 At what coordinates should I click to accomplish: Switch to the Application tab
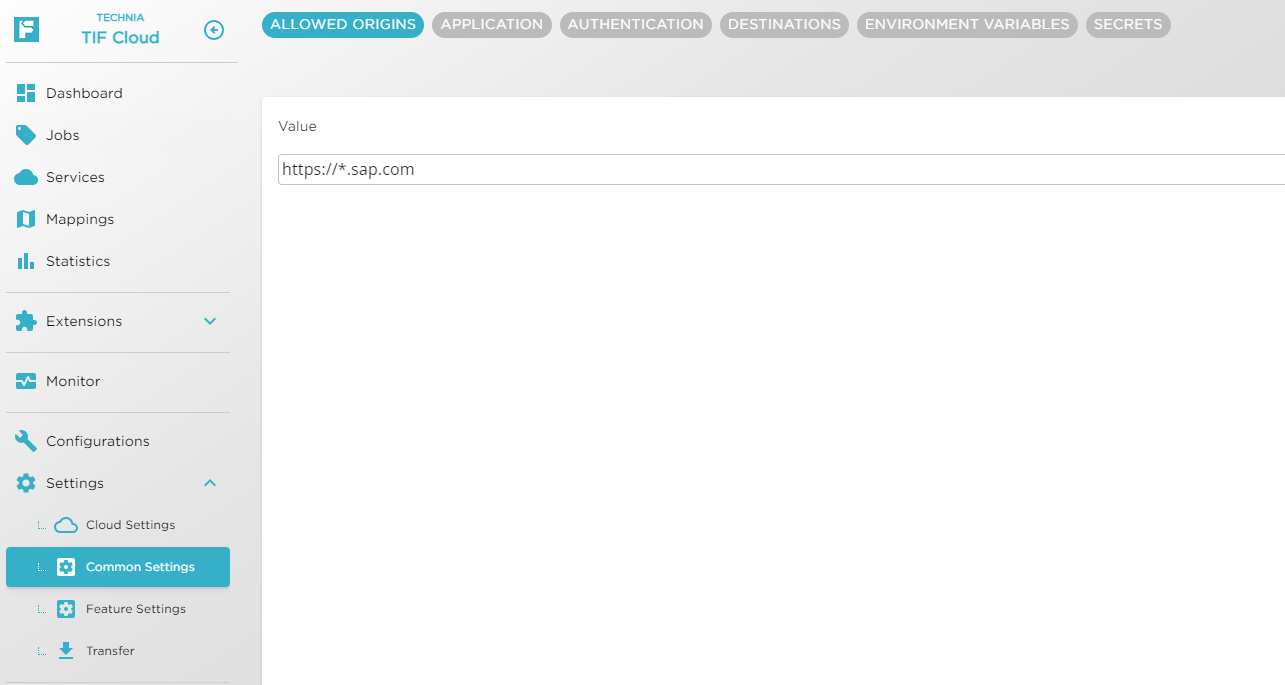[x=491, y=25]
